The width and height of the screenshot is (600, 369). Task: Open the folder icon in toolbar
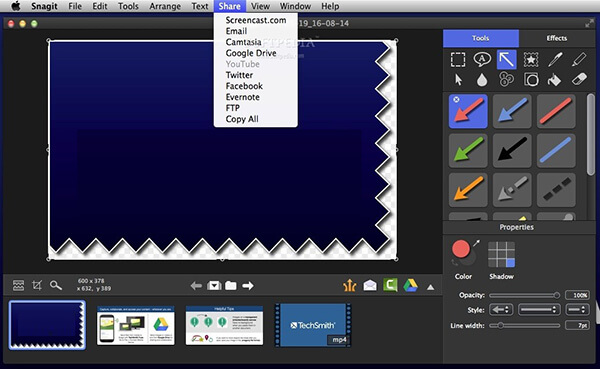point(231,286)
